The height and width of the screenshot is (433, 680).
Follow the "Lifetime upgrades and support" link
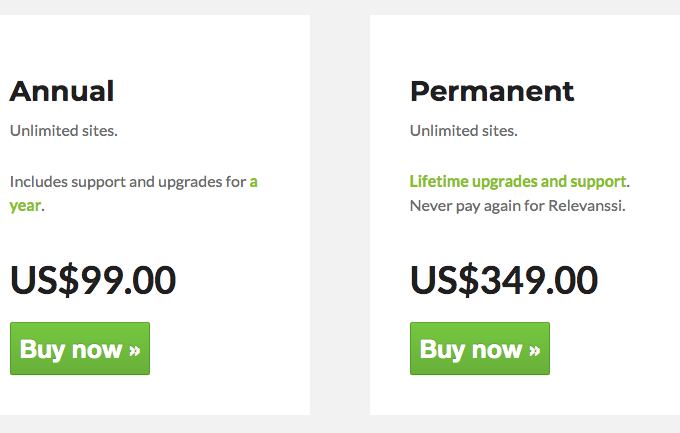tap(518, 182)
